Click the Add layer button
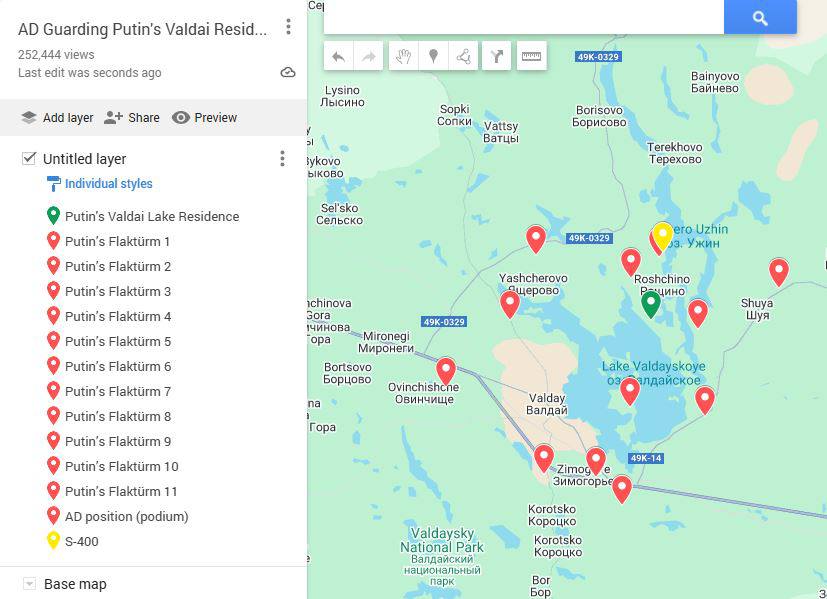This screenshot has width=827, height=599. click(57, 117)
